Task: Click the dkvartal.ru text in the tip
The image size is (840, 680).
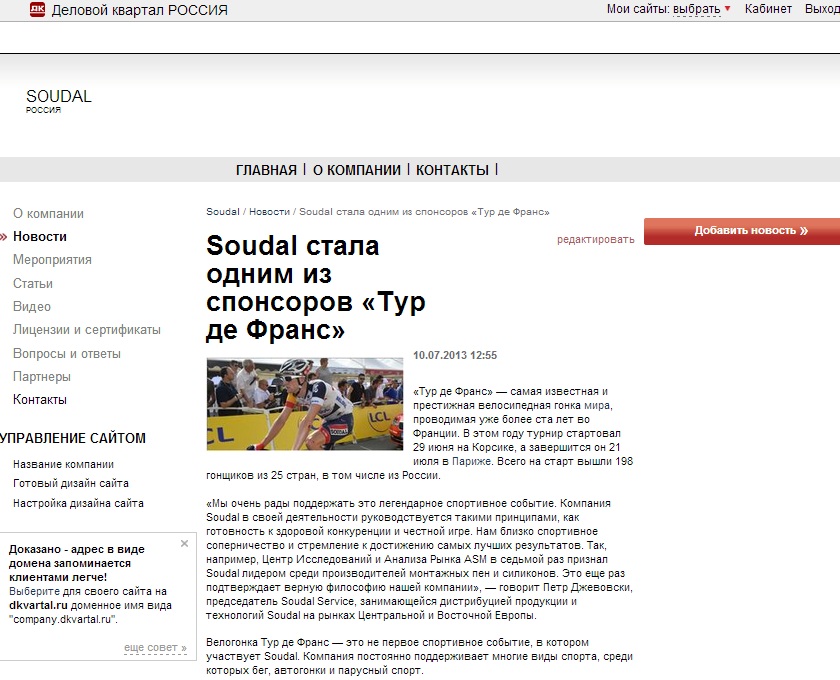Action: pyautogui.click(x=38, y=606)
